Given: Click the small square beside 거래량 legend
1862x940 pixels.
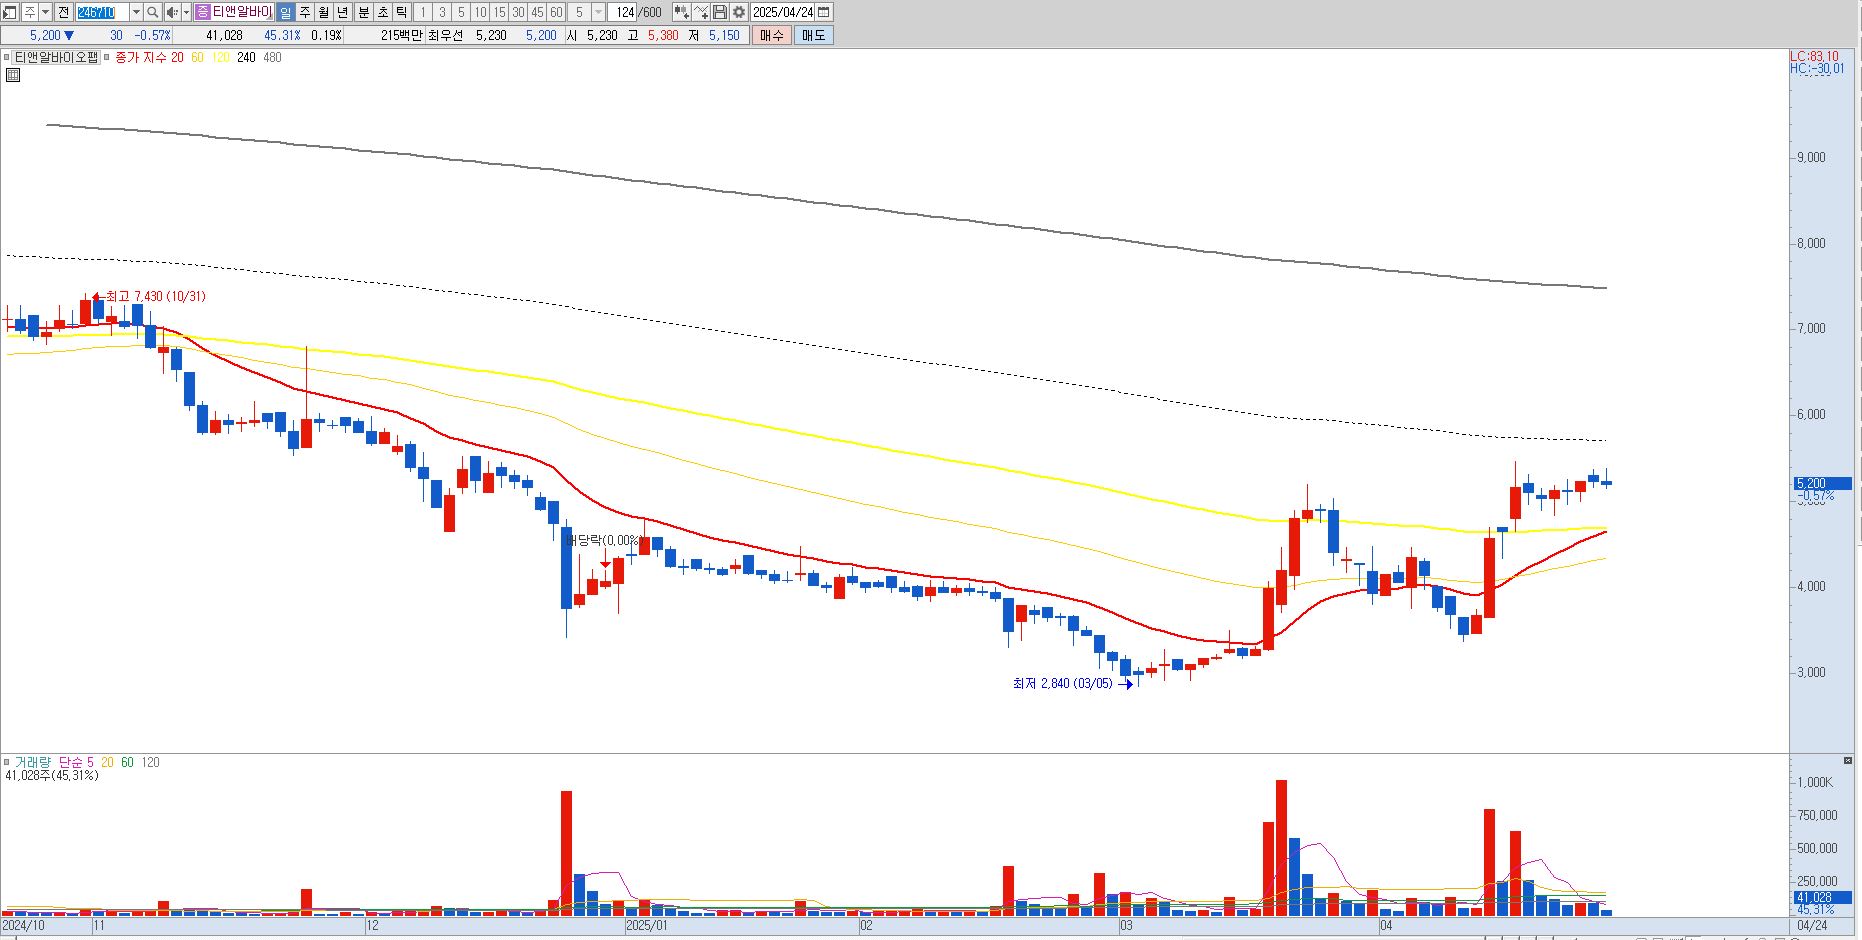Looking at the screenshot, I should click(x=6, y=762).
